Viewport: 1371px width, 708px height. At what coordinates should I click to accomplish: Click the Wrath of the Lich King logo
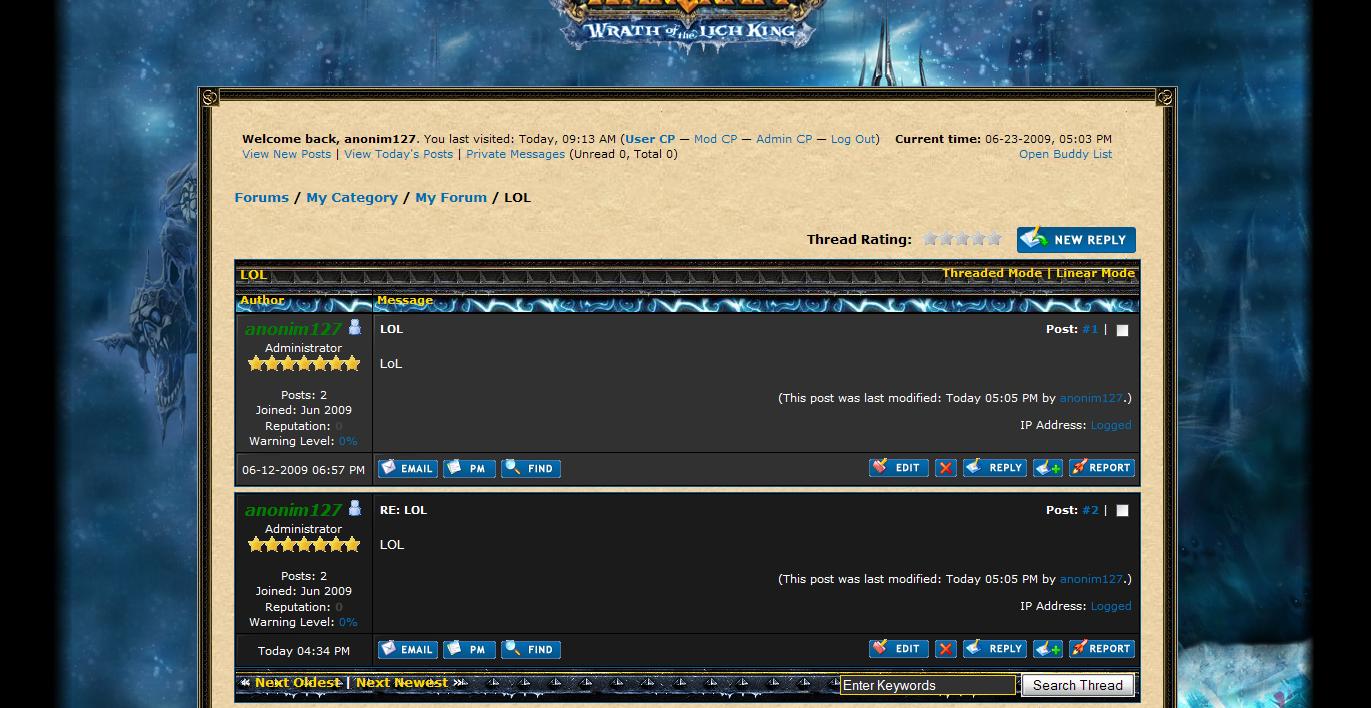point(690,25)
